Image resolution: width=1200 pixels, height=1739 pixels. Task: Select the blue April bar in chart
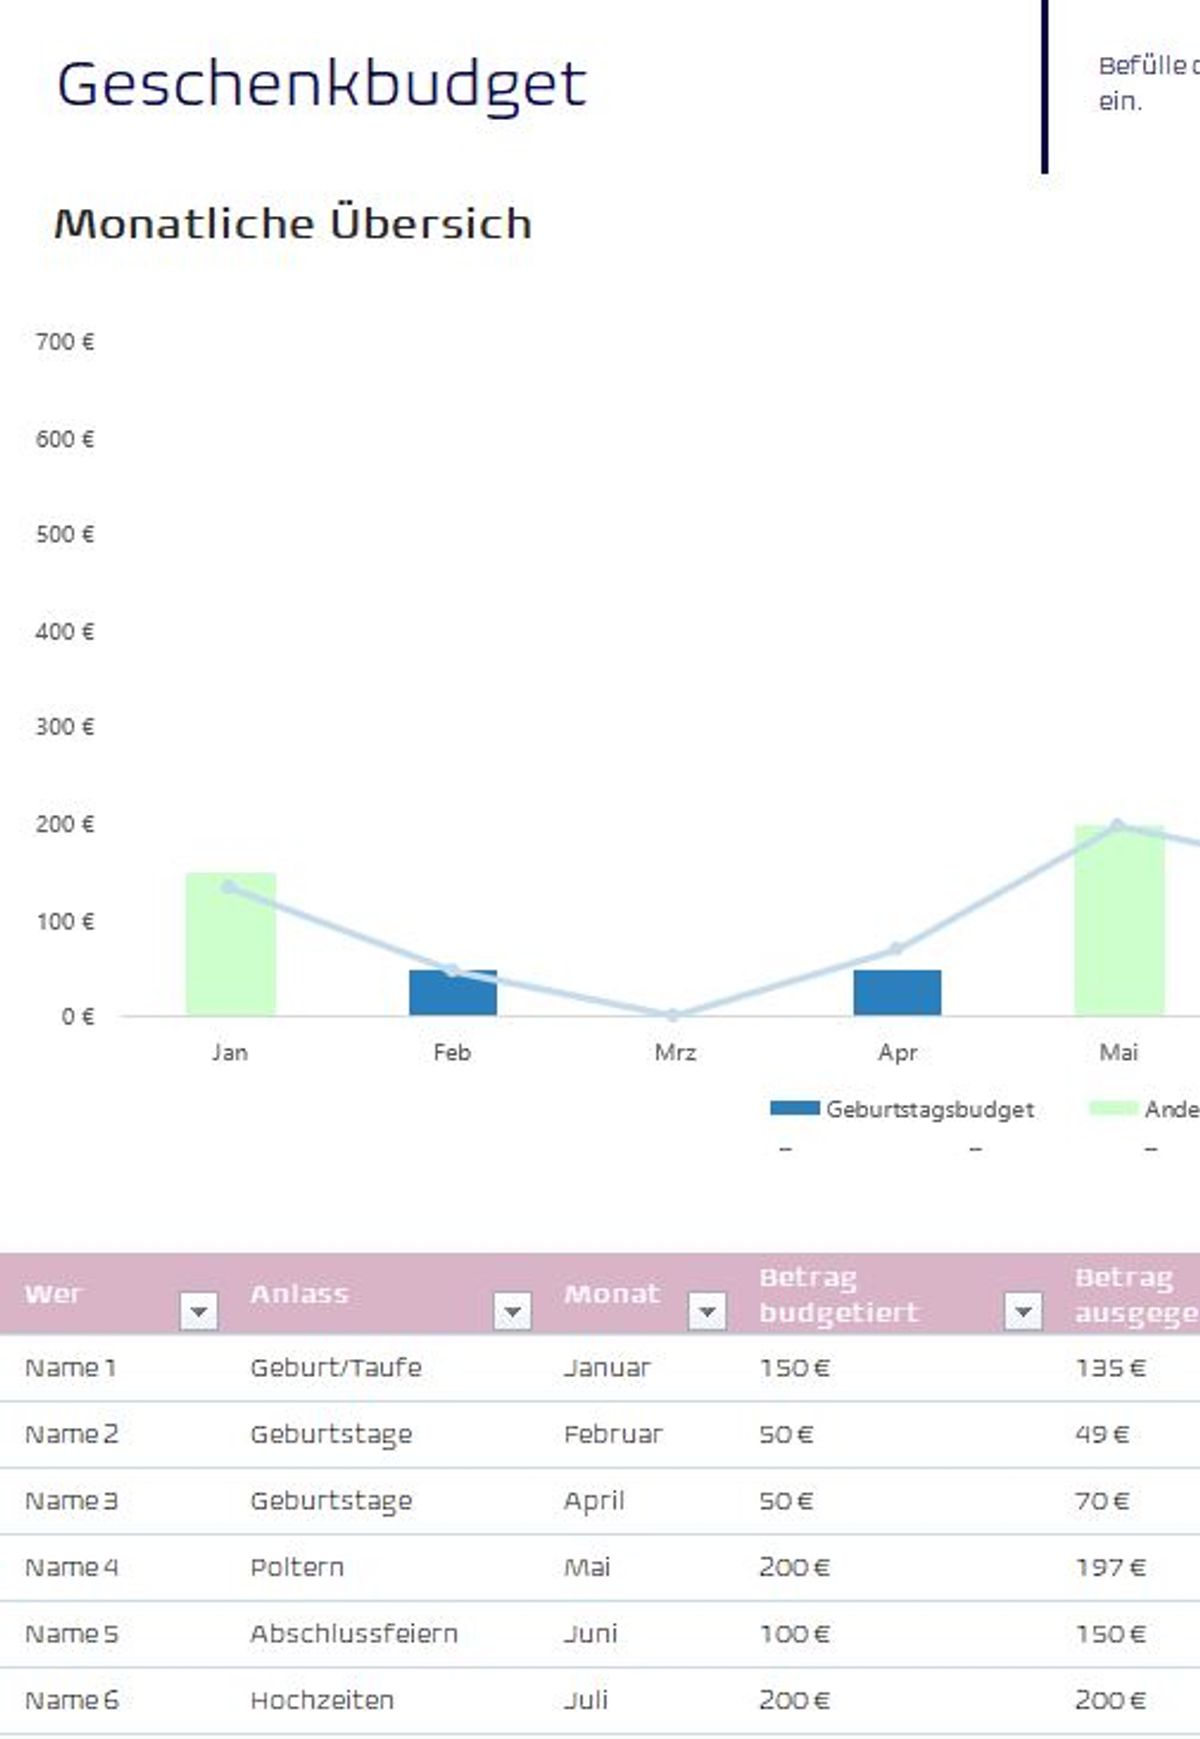897,995
